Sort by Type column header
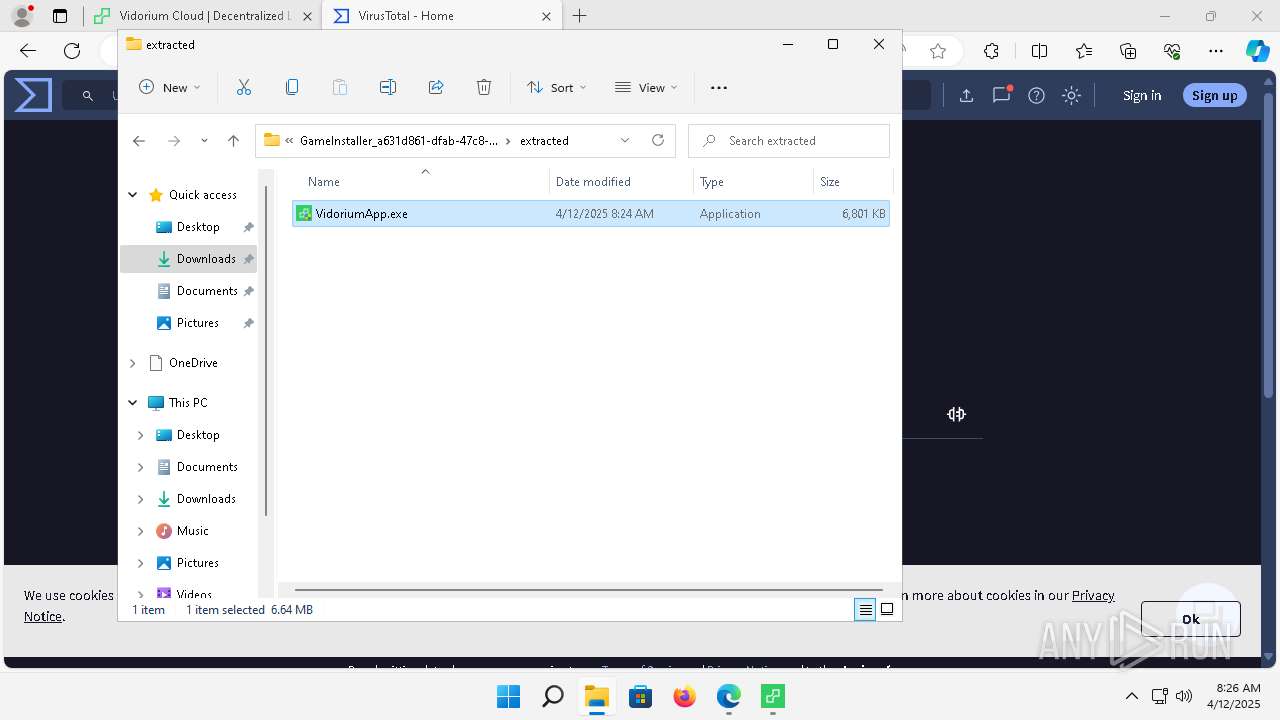The image size is (1280, 720). tap(753, 182)
